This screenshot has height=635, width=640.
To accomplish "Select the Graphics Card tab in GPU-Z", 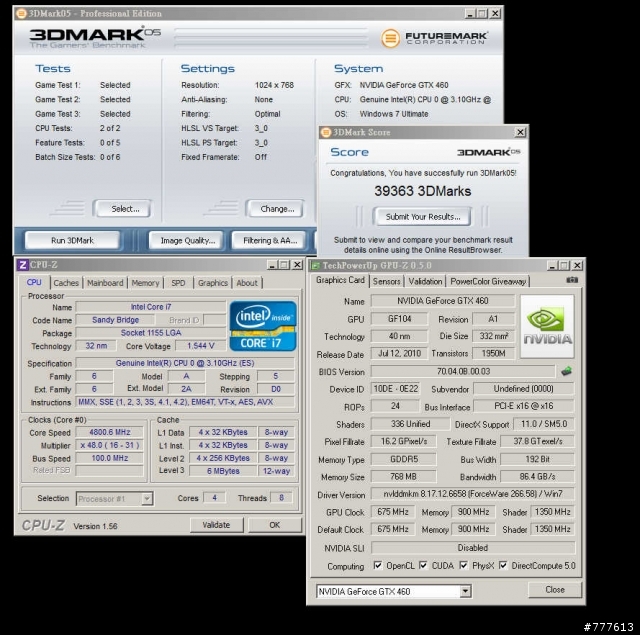I will (x=340, y=280).
